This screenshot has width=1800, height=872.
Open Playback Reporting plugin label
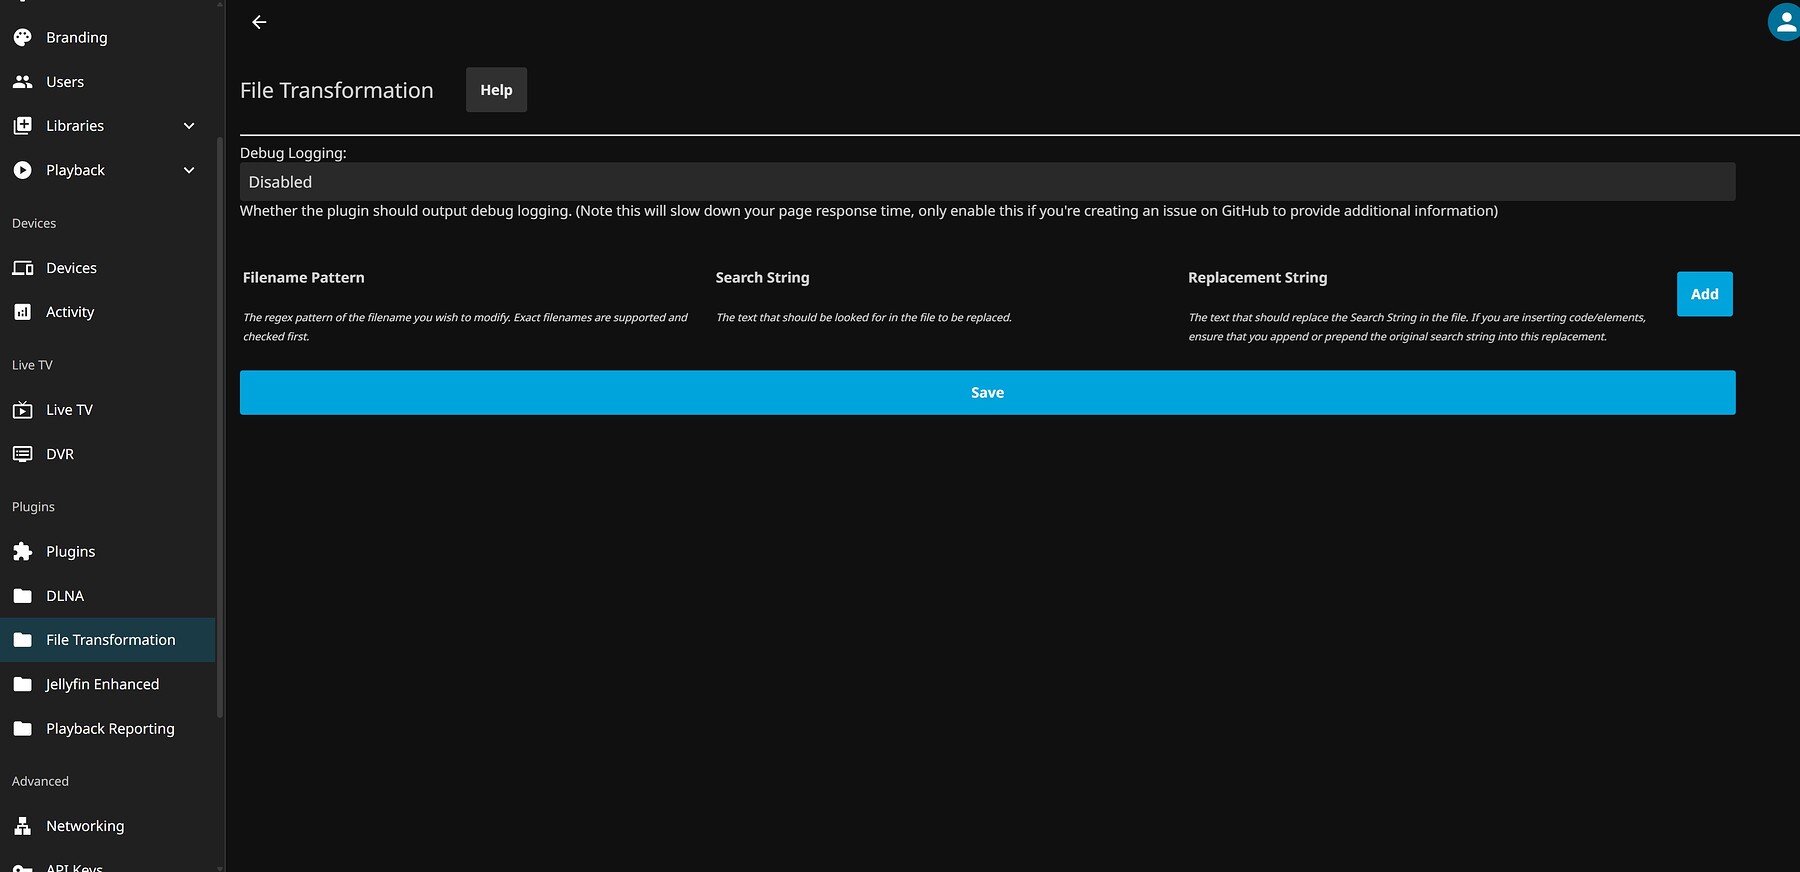[x=110, y=729]
